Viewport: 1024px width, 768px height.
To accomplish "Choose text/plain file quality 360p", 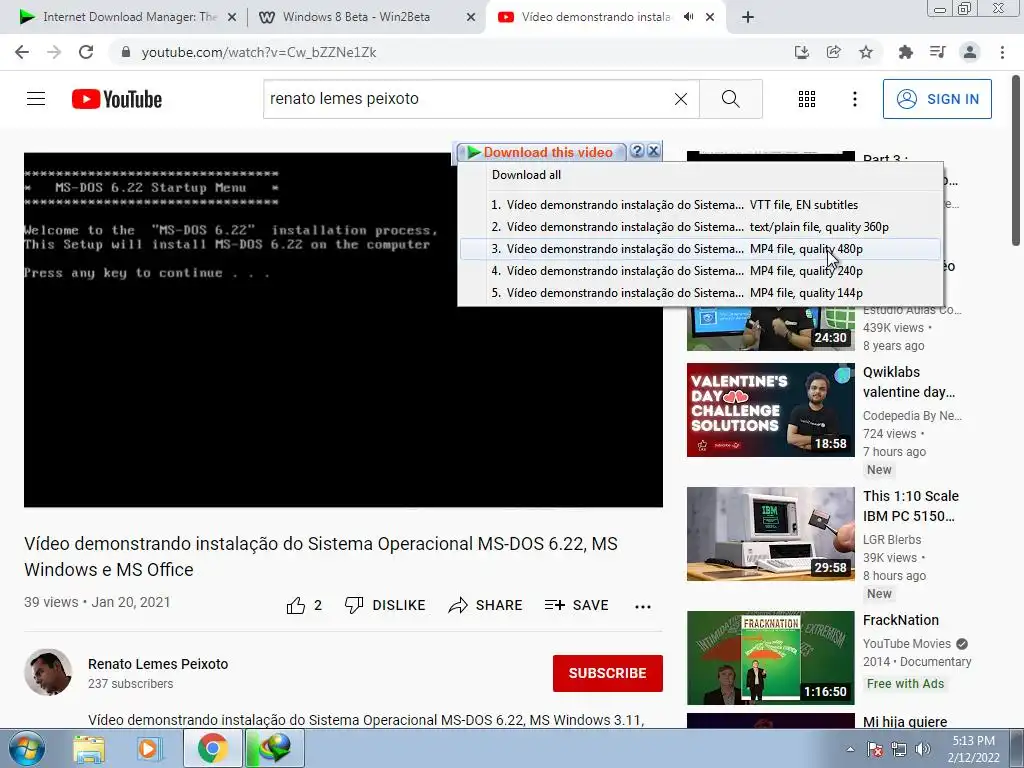I will point(700,227).
